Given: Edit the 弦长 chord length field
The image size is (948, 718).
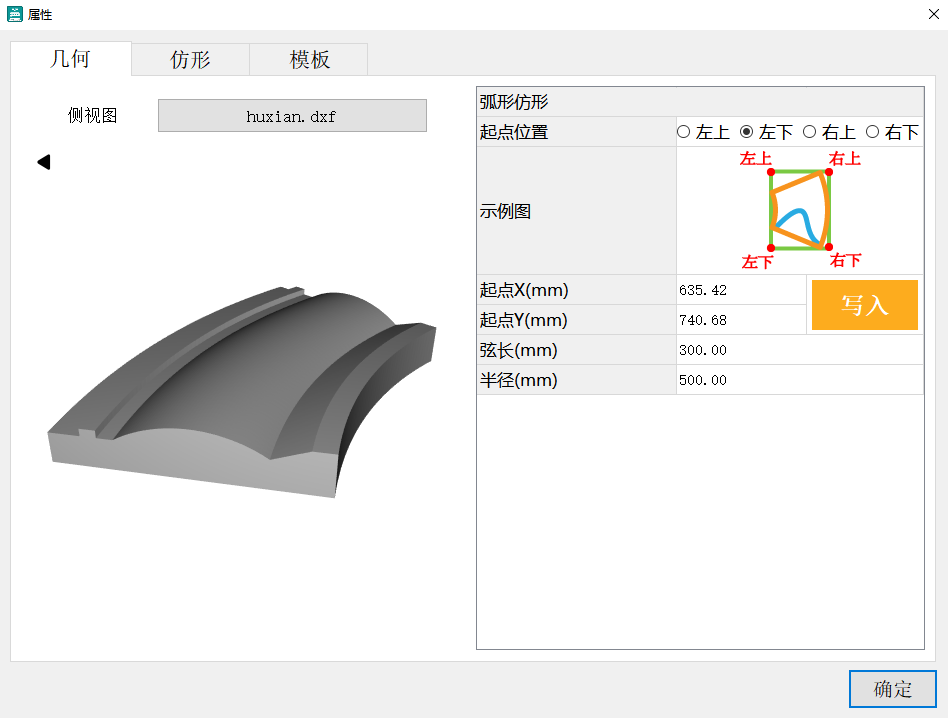Looking at the screenshot, I should pos(740,350).
